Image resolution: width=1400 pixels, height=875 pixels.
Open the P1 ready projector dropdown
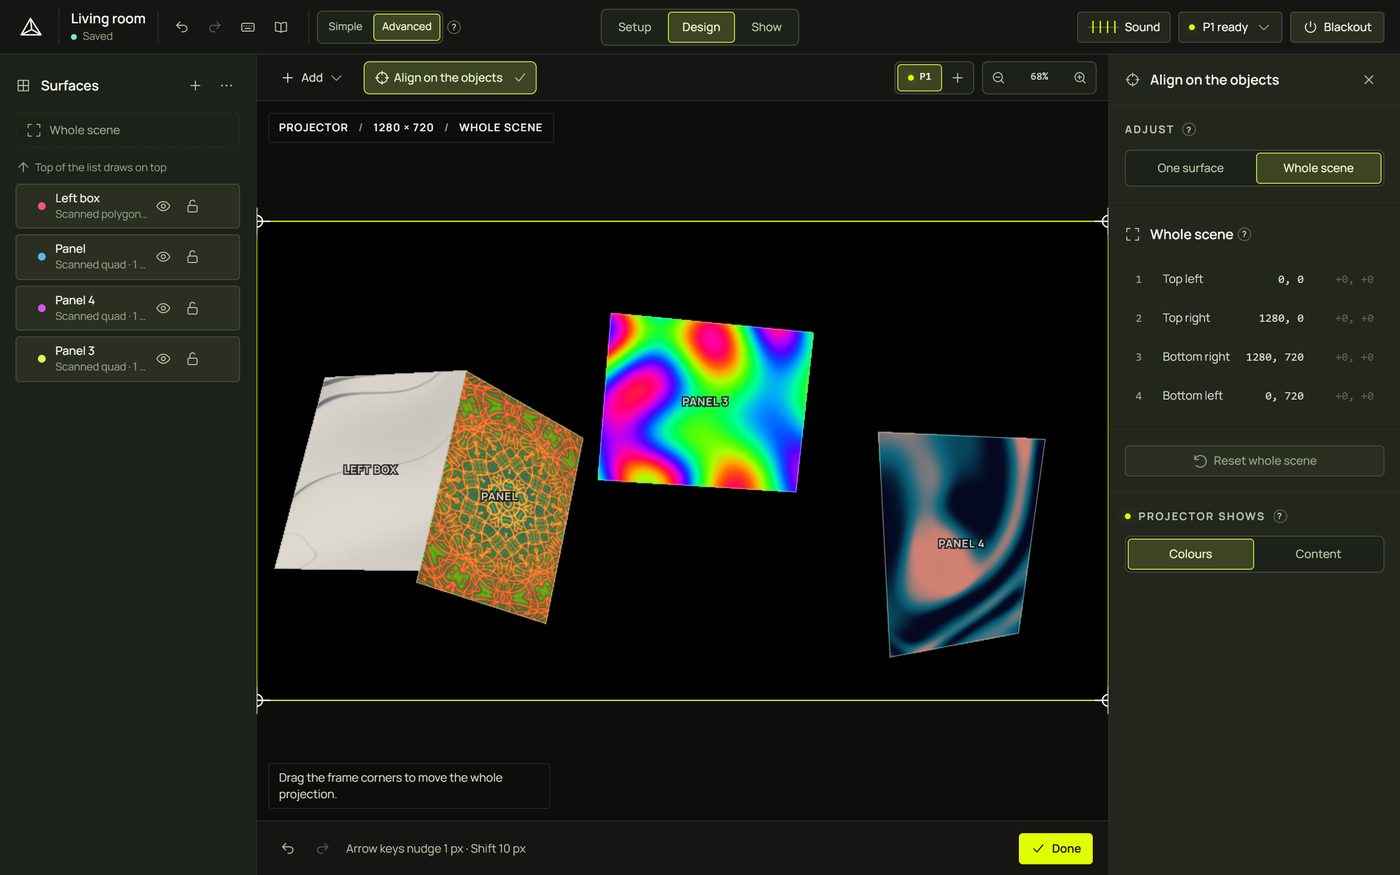1230,27
